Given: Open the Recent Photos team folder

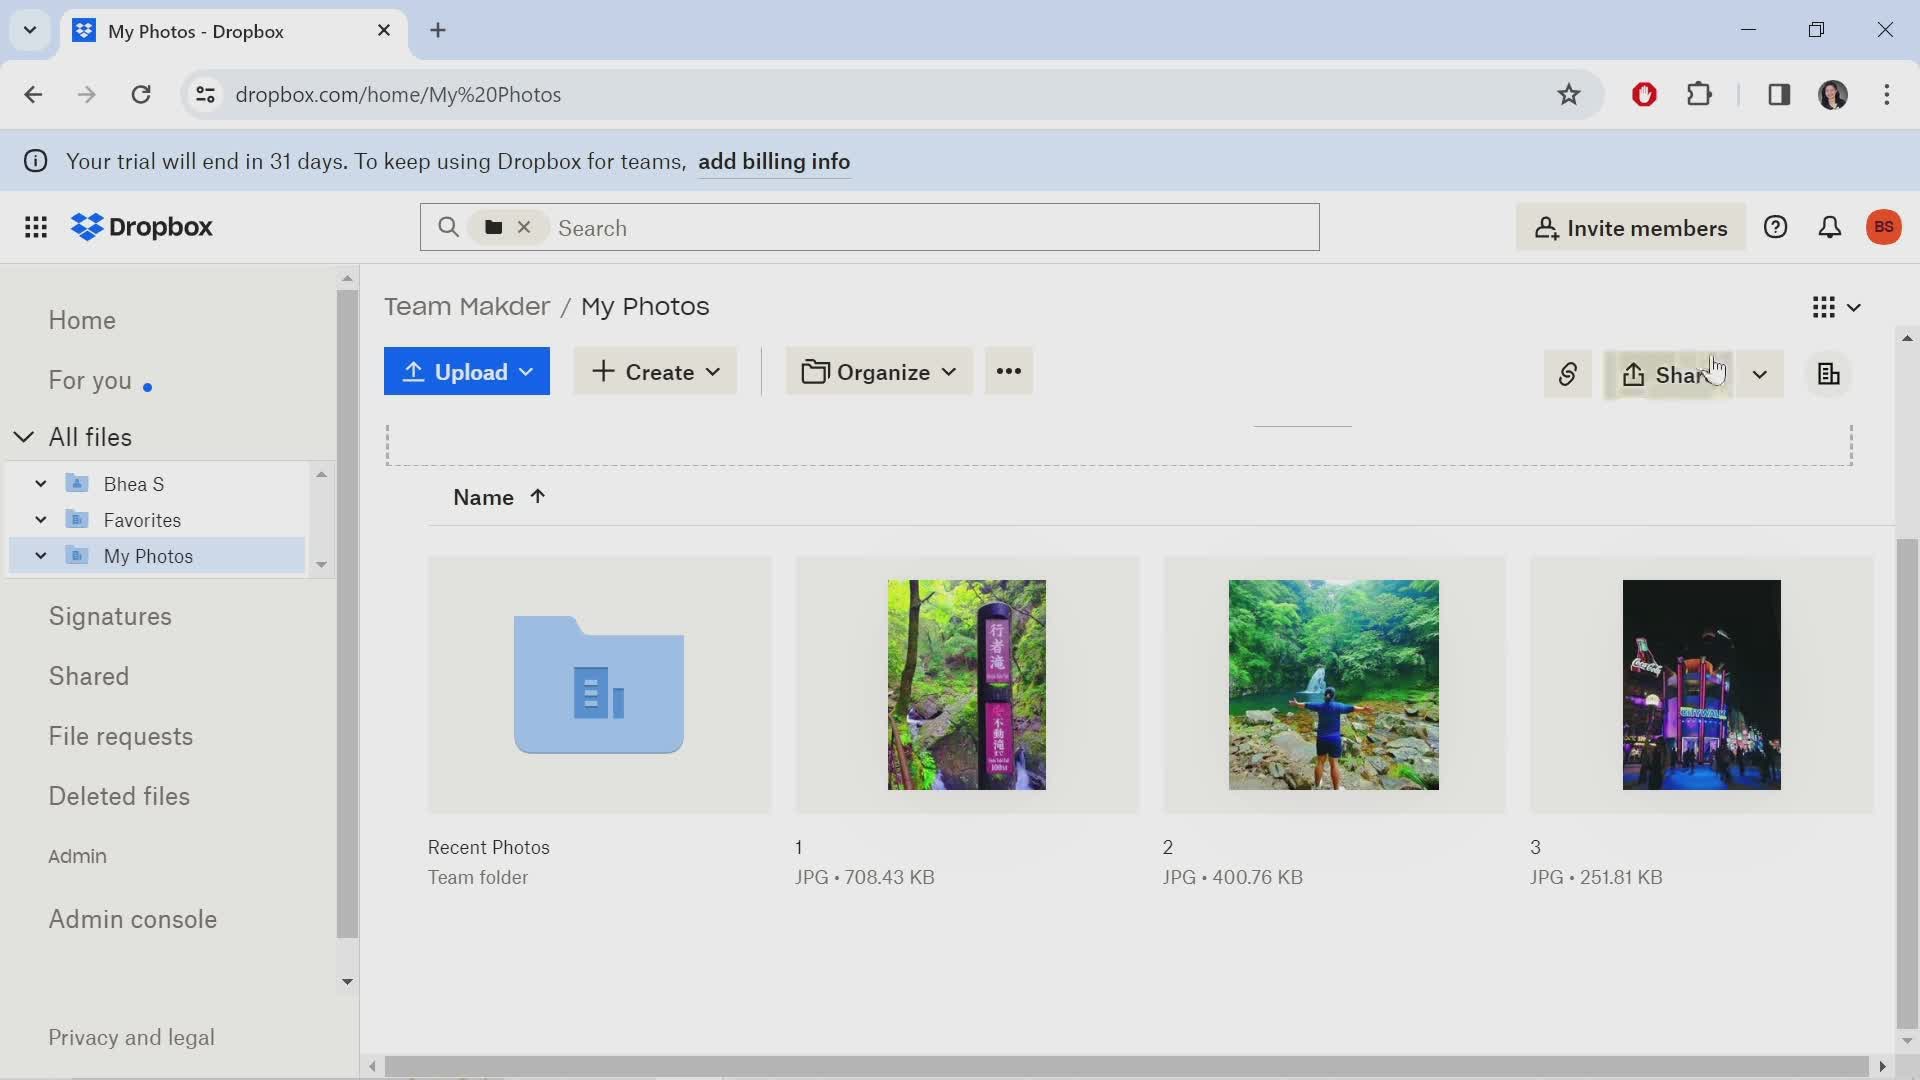Looking at the screenshot, I should [599, 685].
